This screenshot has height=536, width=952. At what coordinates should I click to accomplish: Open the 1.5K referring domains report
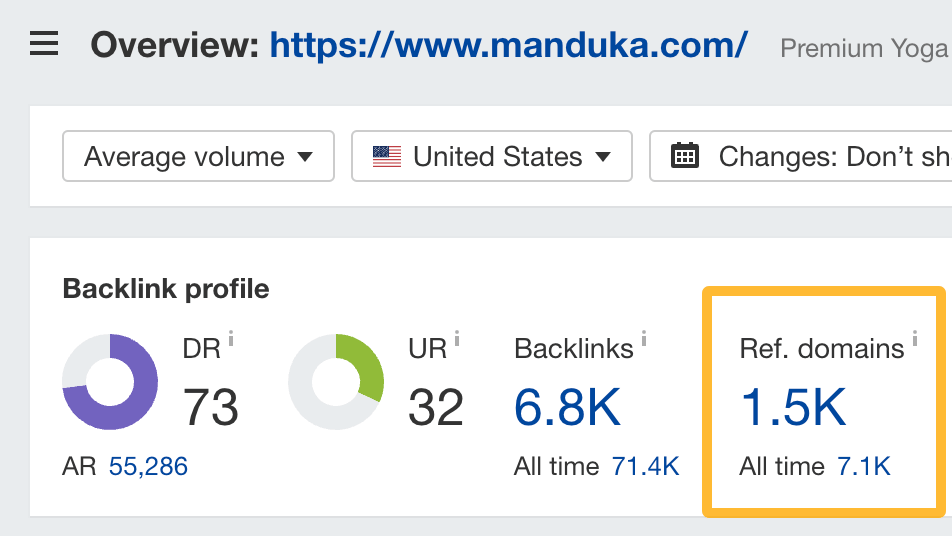pos(793,407)
